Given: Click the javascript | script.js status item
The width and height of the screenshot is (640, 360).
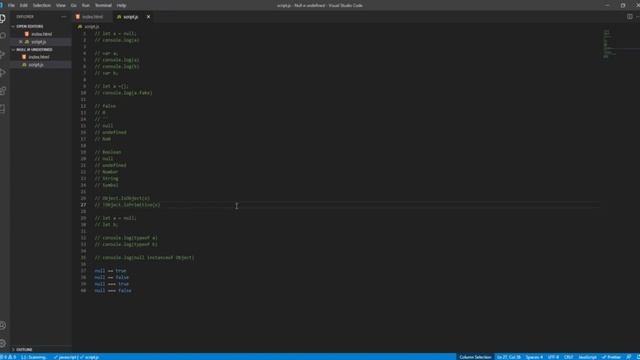Looking at the screenshot, I should point(76,357).
